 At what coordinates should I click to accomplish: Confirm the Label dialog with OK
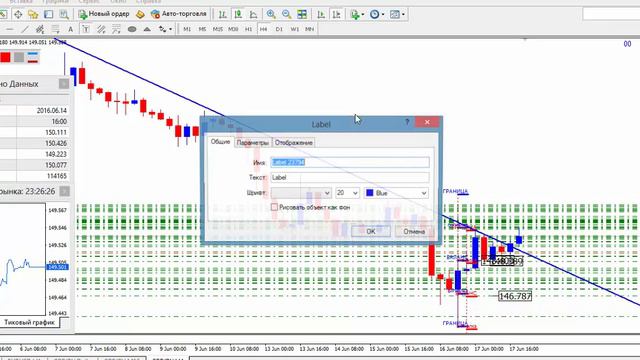371,231
